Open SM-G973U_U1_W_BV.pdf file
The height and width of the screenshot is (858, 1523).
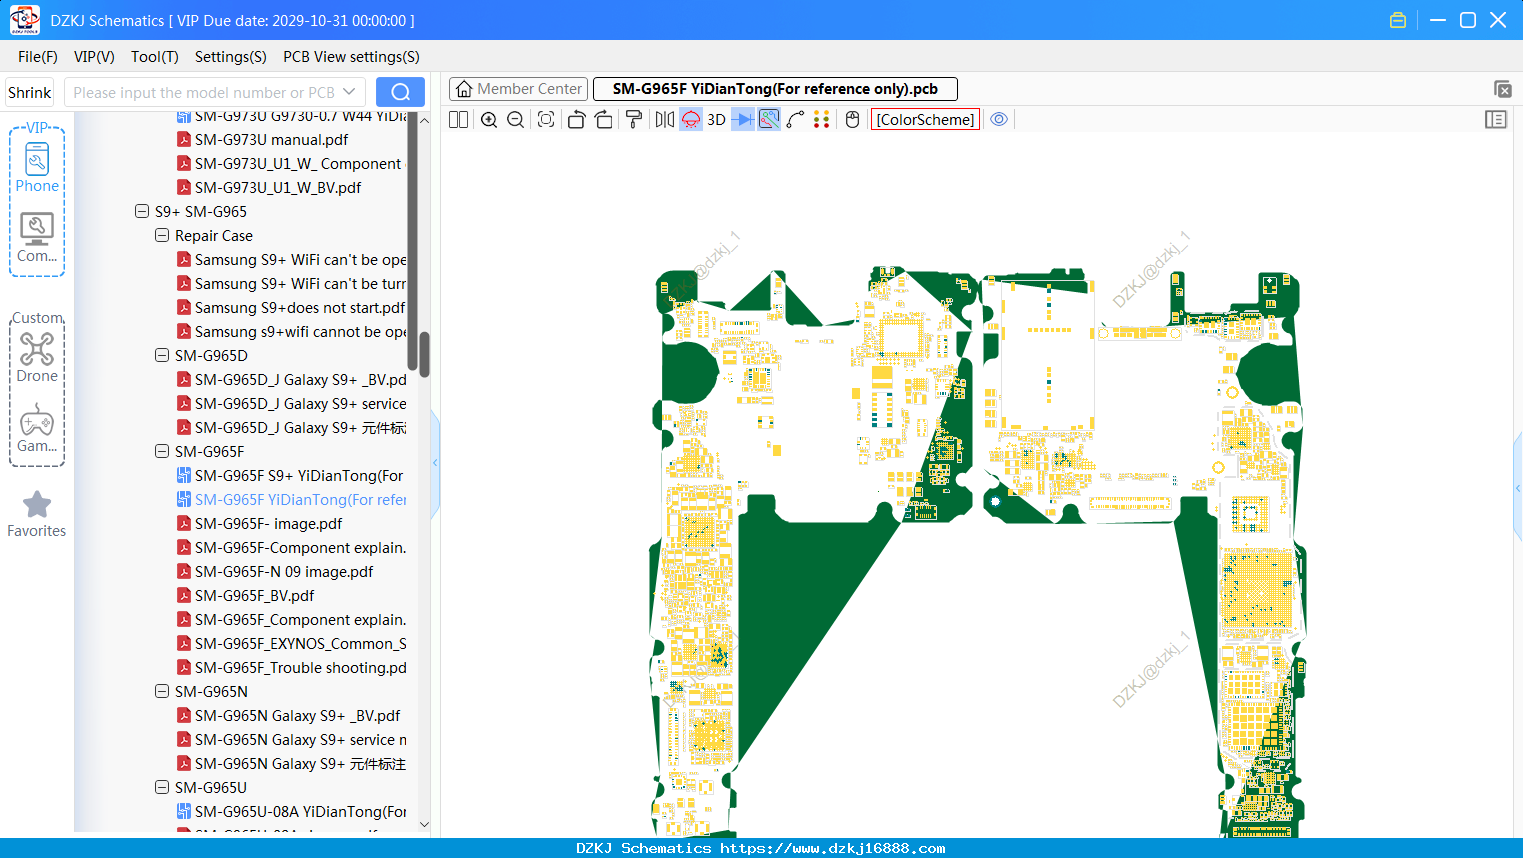(x=278, y=188)
